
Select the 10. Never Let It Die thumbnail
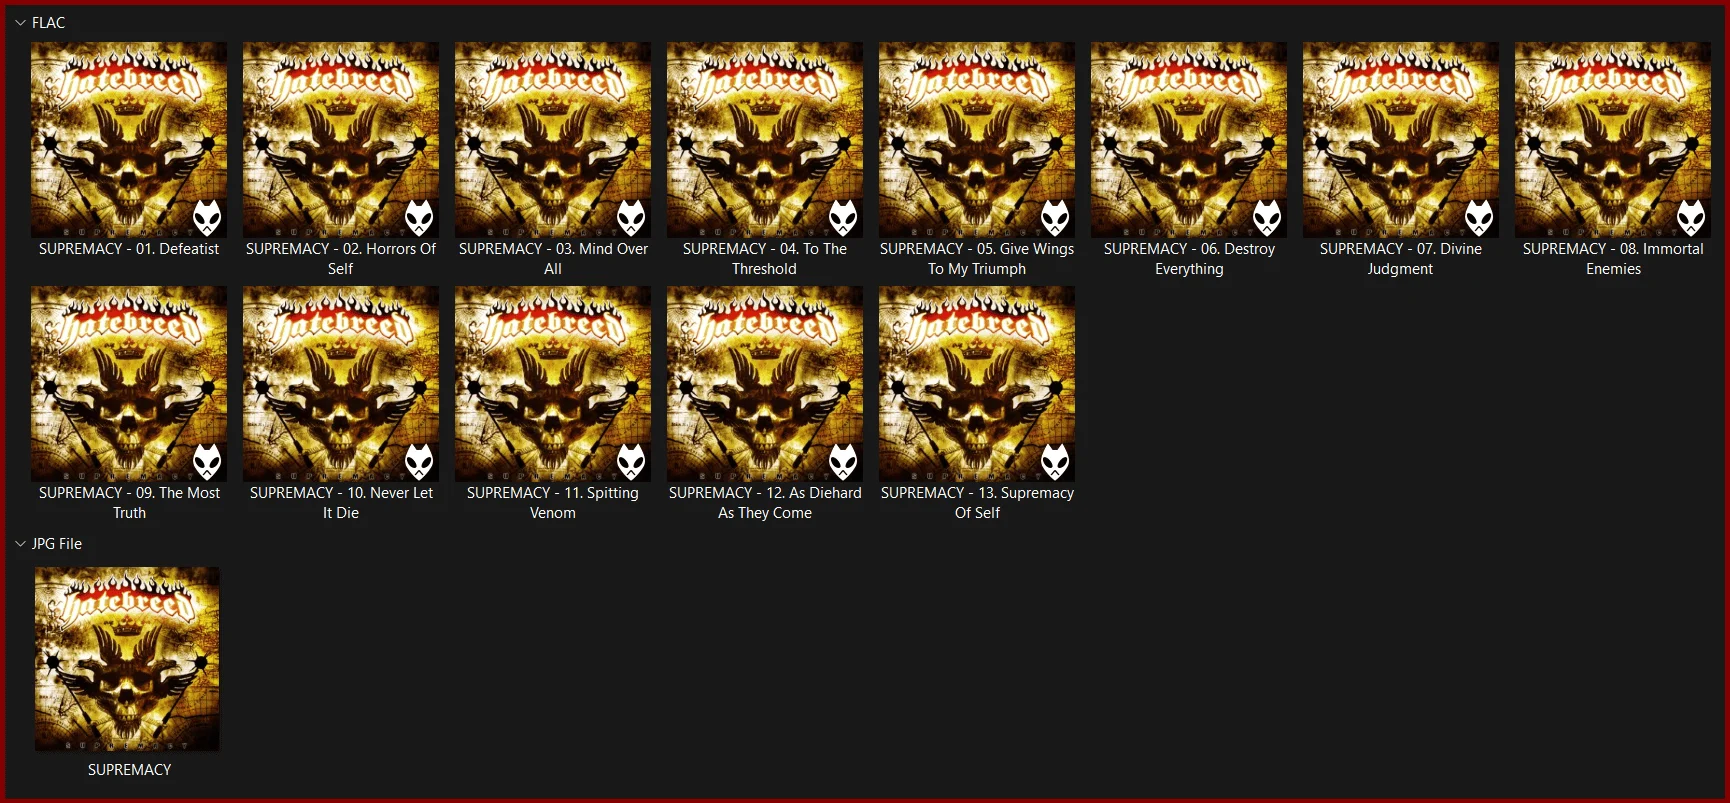click(341, 383)
